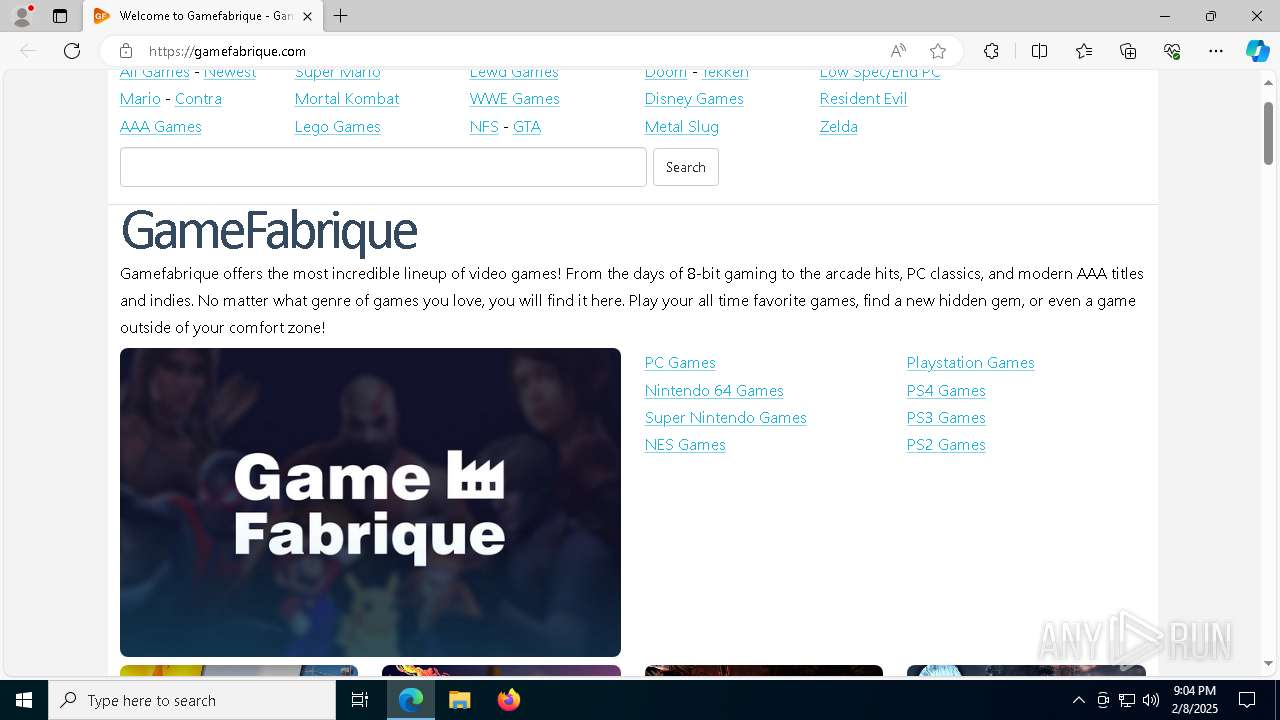Open the Nintendo 64 Games link

click(x=714, y=391)
